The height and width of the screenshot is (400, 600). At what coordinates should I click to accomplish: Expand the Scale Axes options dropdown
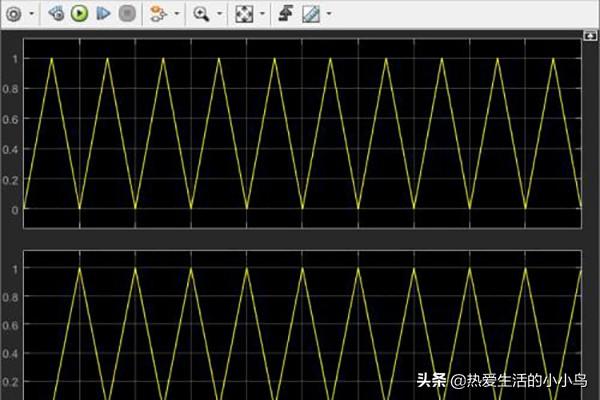(262, 15)
